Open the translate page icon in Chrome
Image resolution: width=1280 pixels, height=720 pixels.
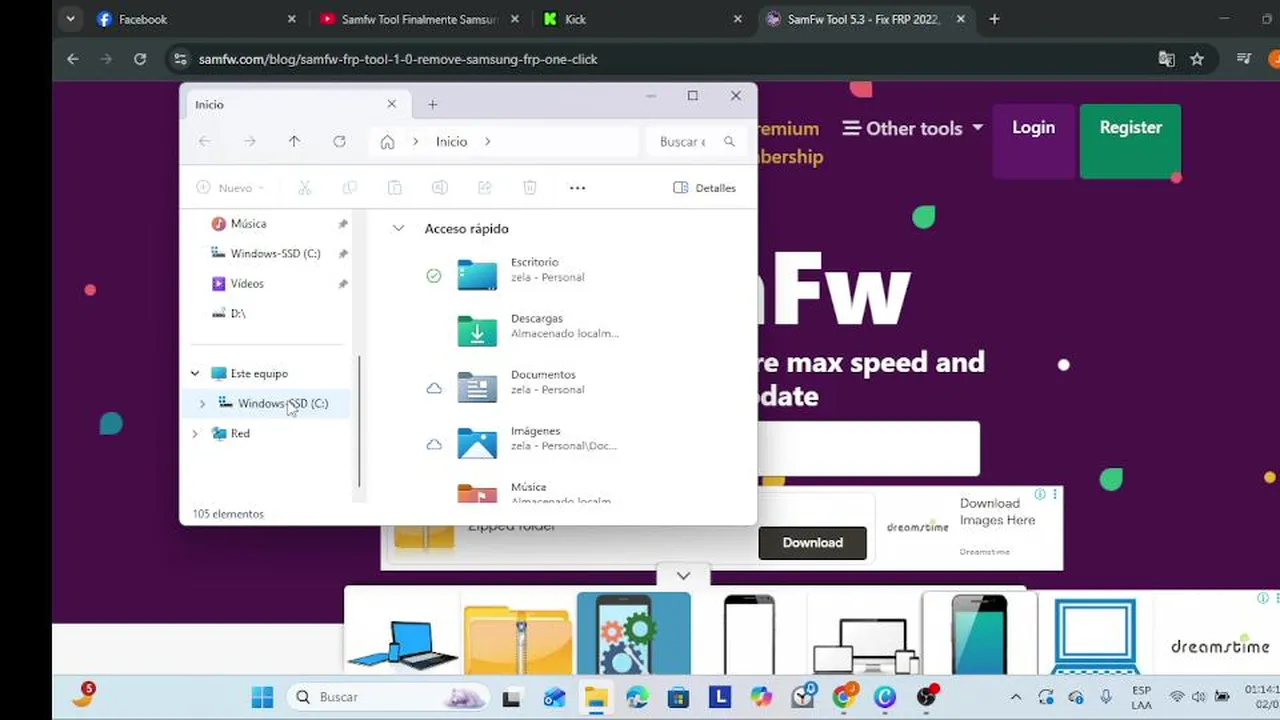click(1166, 59)
